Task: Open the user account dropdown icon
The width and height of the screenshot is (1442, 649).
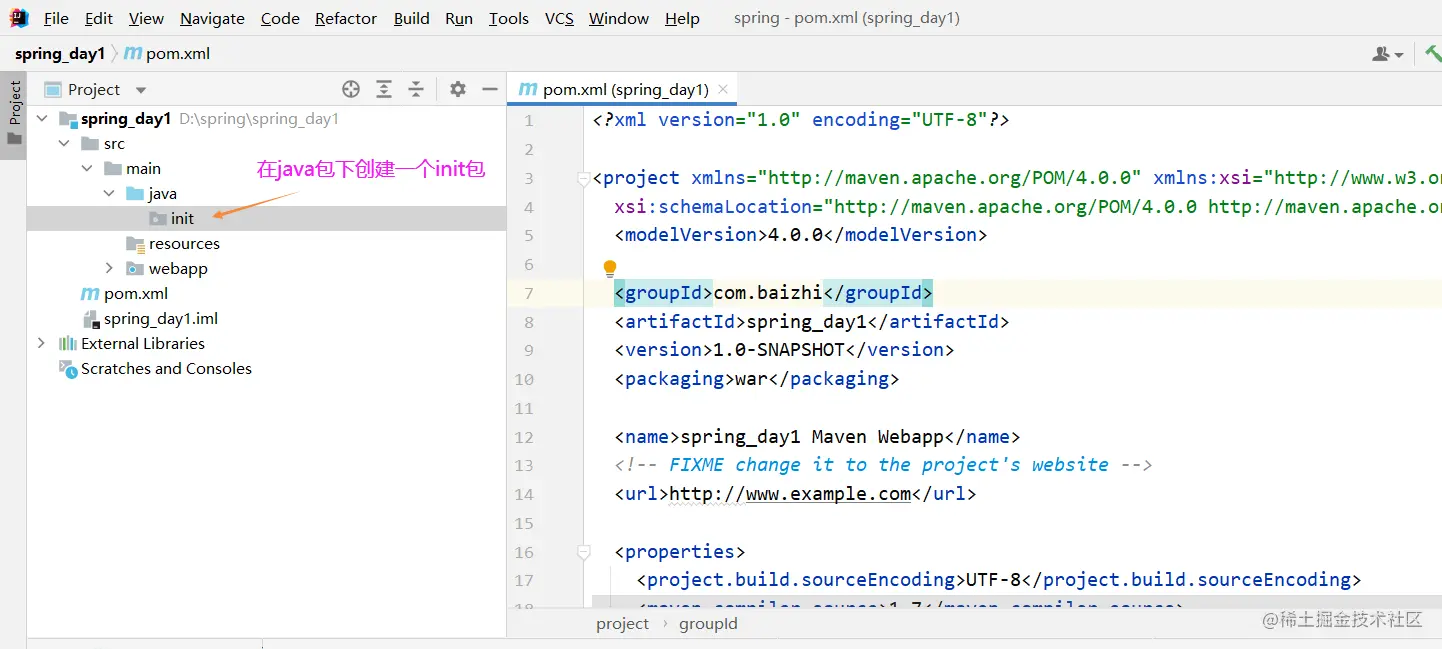Action: click(1388, 54)
